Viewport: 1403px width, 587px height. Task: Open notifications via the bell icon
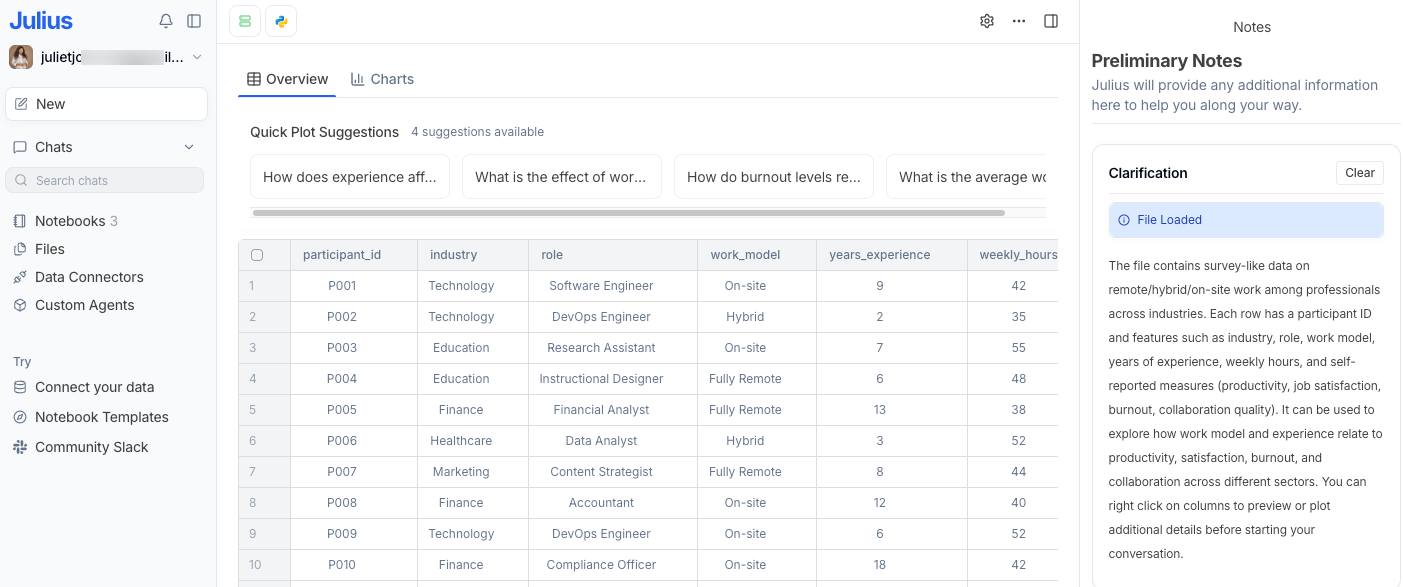[166, 20]
